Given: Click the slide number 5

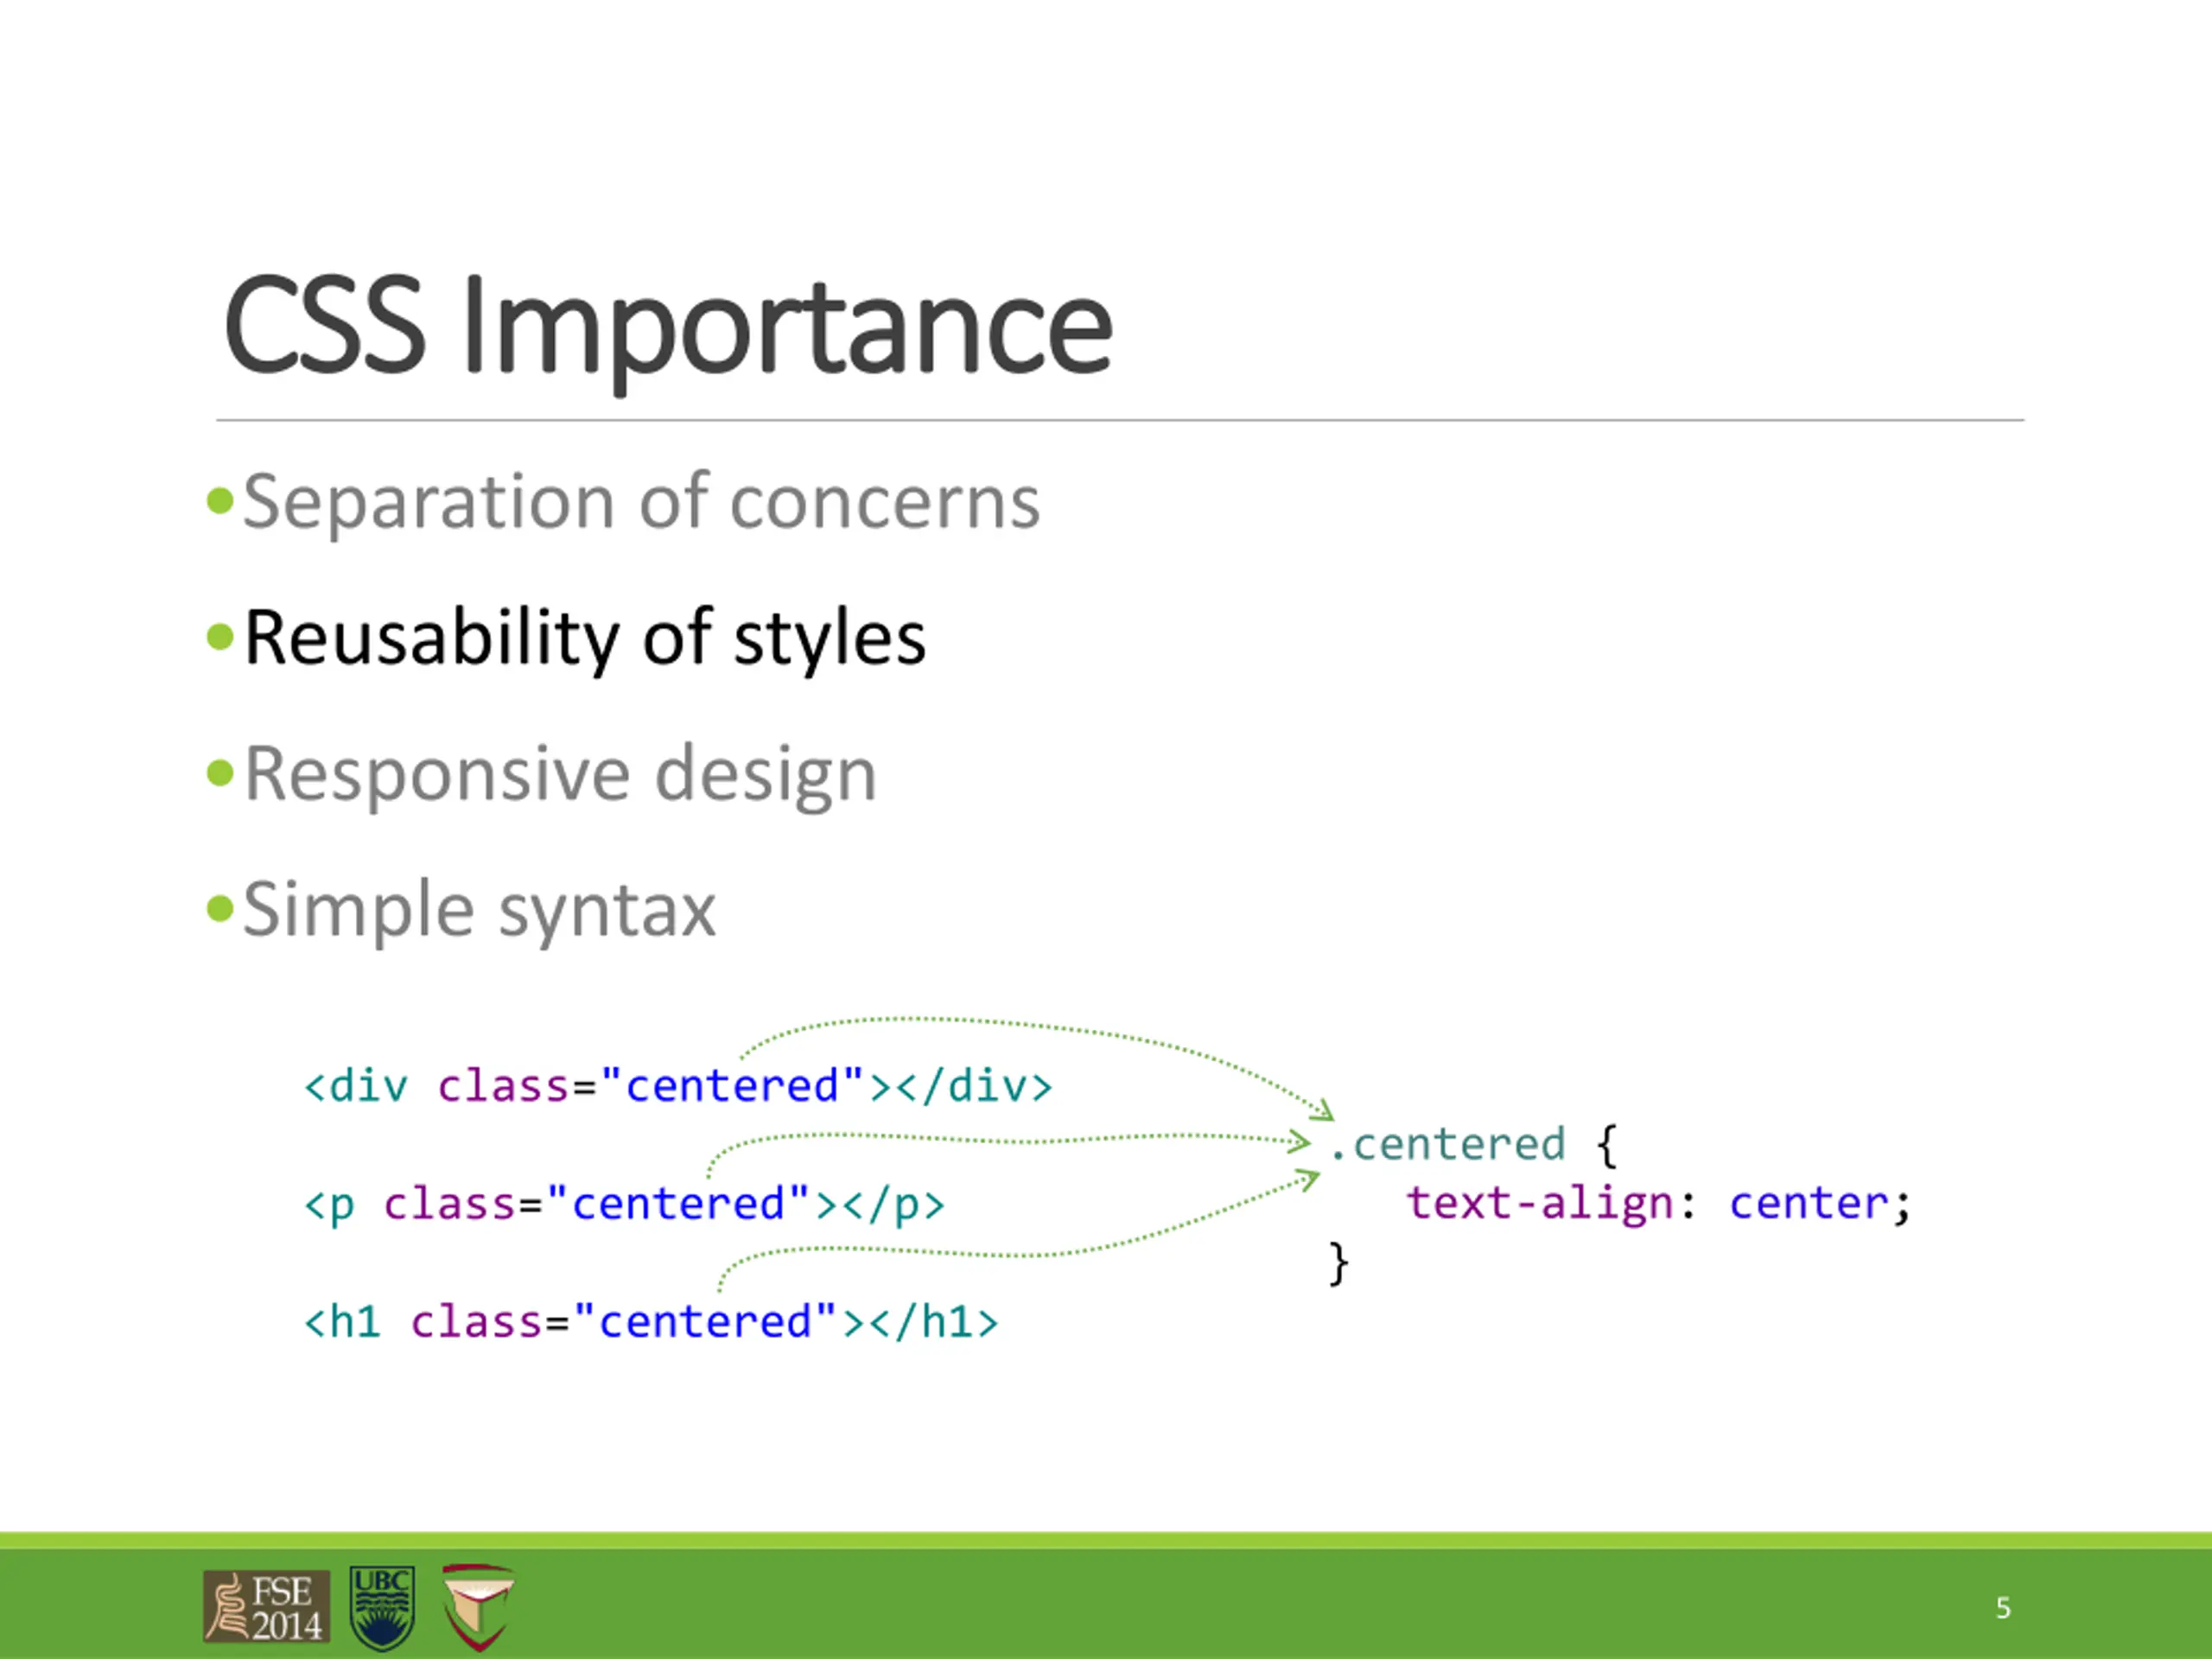Looking at the screenshot, I should 2003,1608.
